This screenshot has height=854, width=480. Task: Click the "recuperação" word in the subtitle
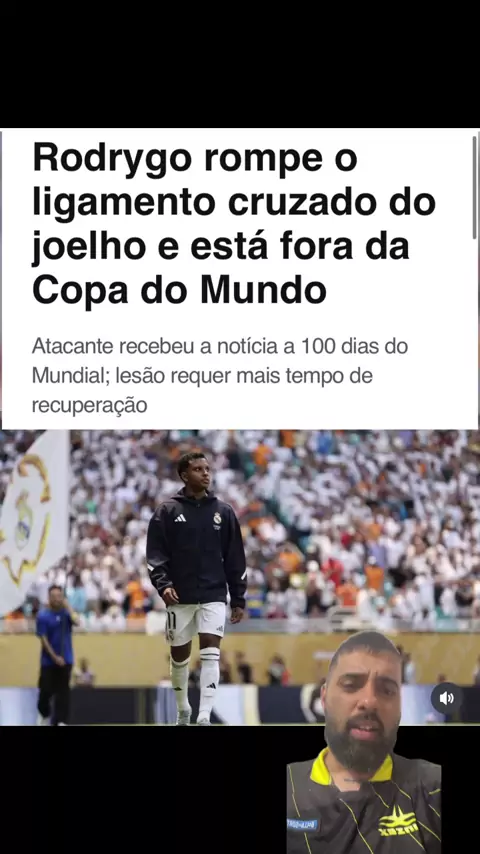click(89, 406)
